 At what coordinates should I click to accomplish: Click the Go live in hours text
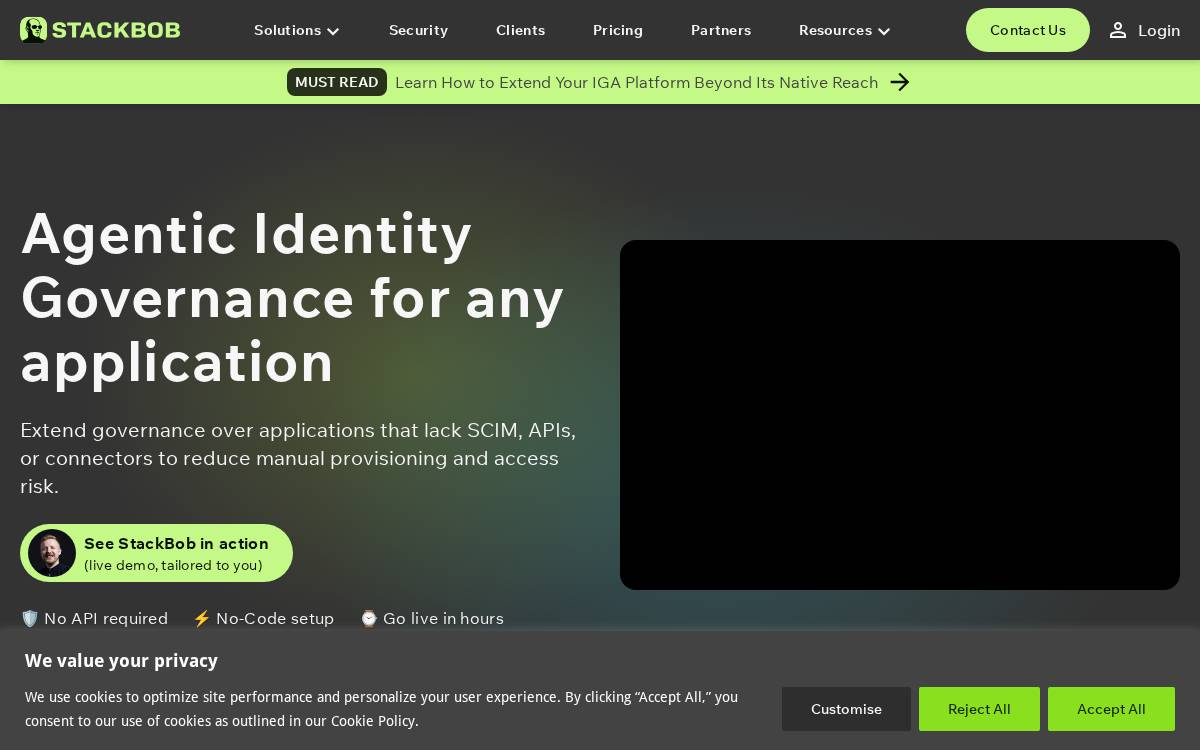coord(443,619)
